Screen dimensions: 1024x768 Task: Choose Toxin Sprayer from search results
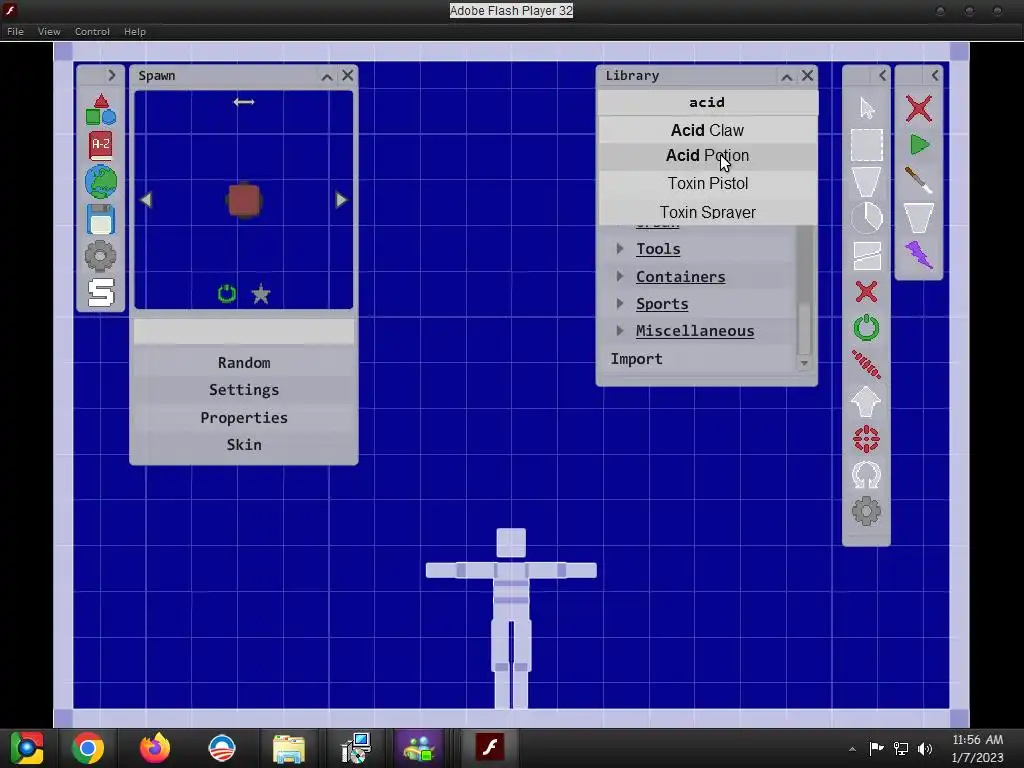707,212
